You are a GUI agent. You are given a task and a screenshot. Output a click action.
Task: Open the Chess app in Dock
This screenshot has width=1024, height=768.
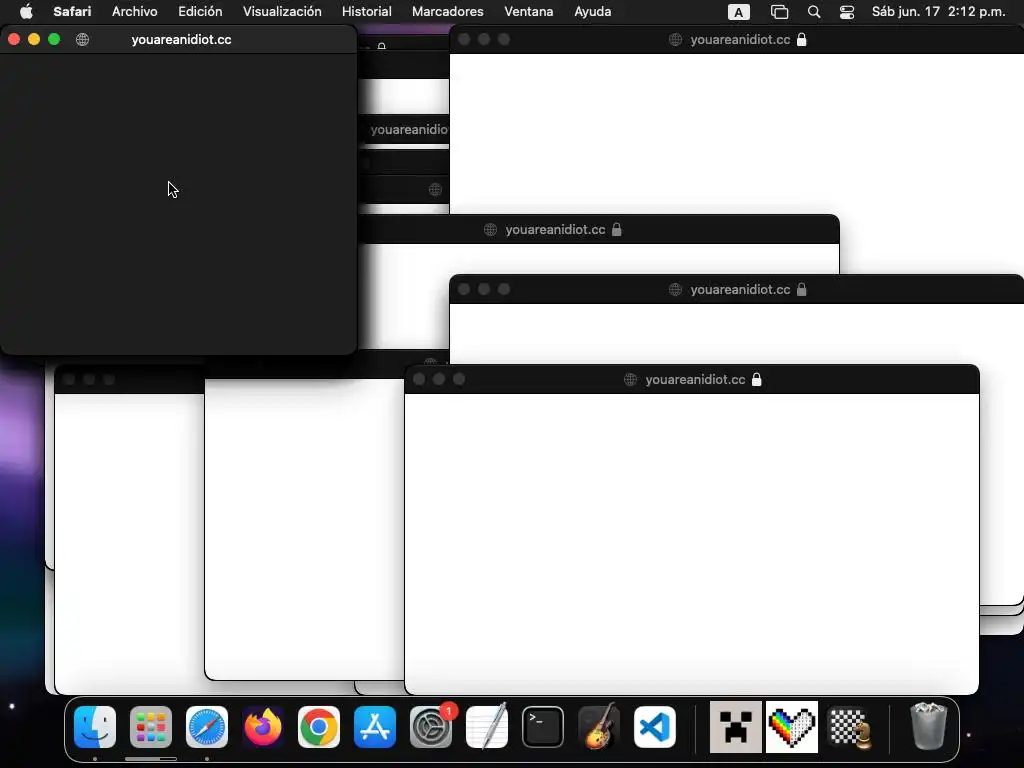[x=849, y=727]
